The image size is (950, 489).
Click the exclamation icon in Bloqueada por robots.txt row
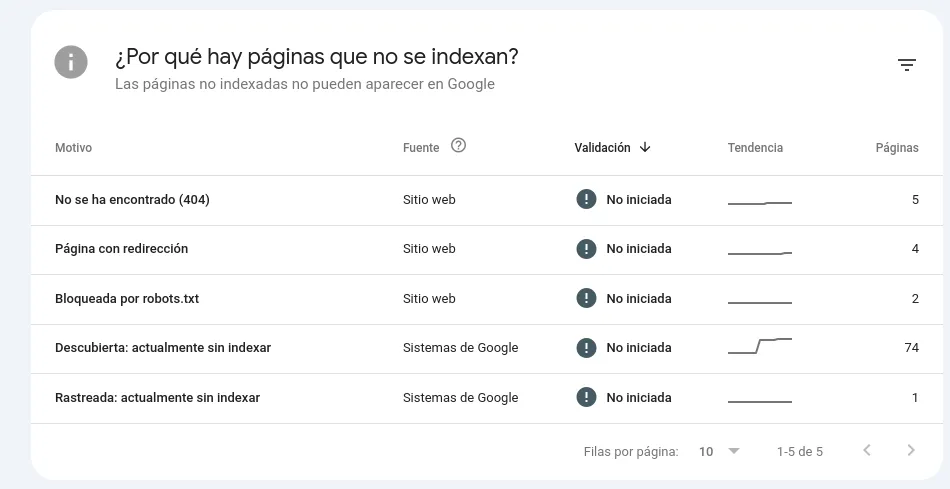click(586, 298)
